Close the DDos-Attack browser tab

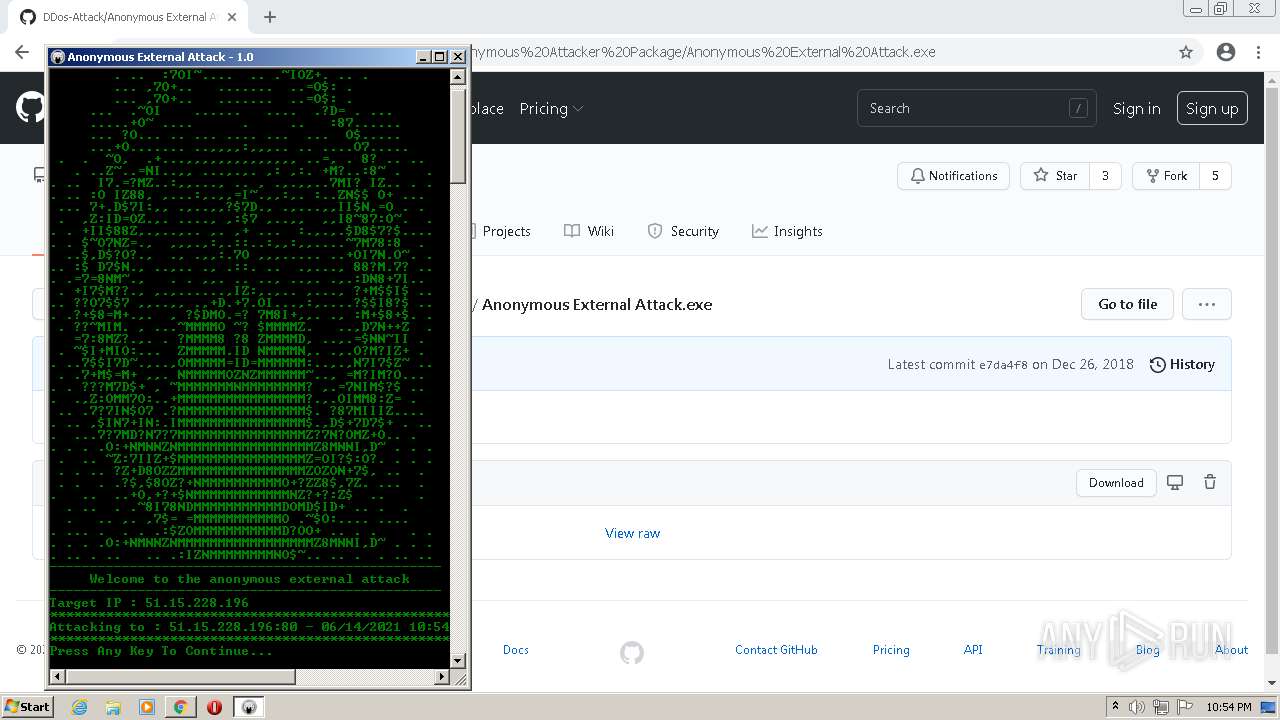pos(233,17)
